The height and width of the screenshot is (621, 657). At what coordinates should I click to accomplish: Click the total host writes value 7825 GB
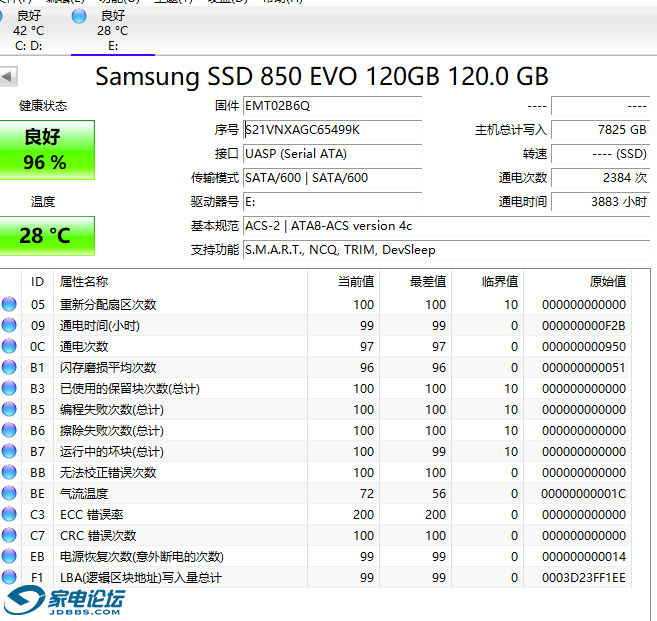tap(600, 130)
